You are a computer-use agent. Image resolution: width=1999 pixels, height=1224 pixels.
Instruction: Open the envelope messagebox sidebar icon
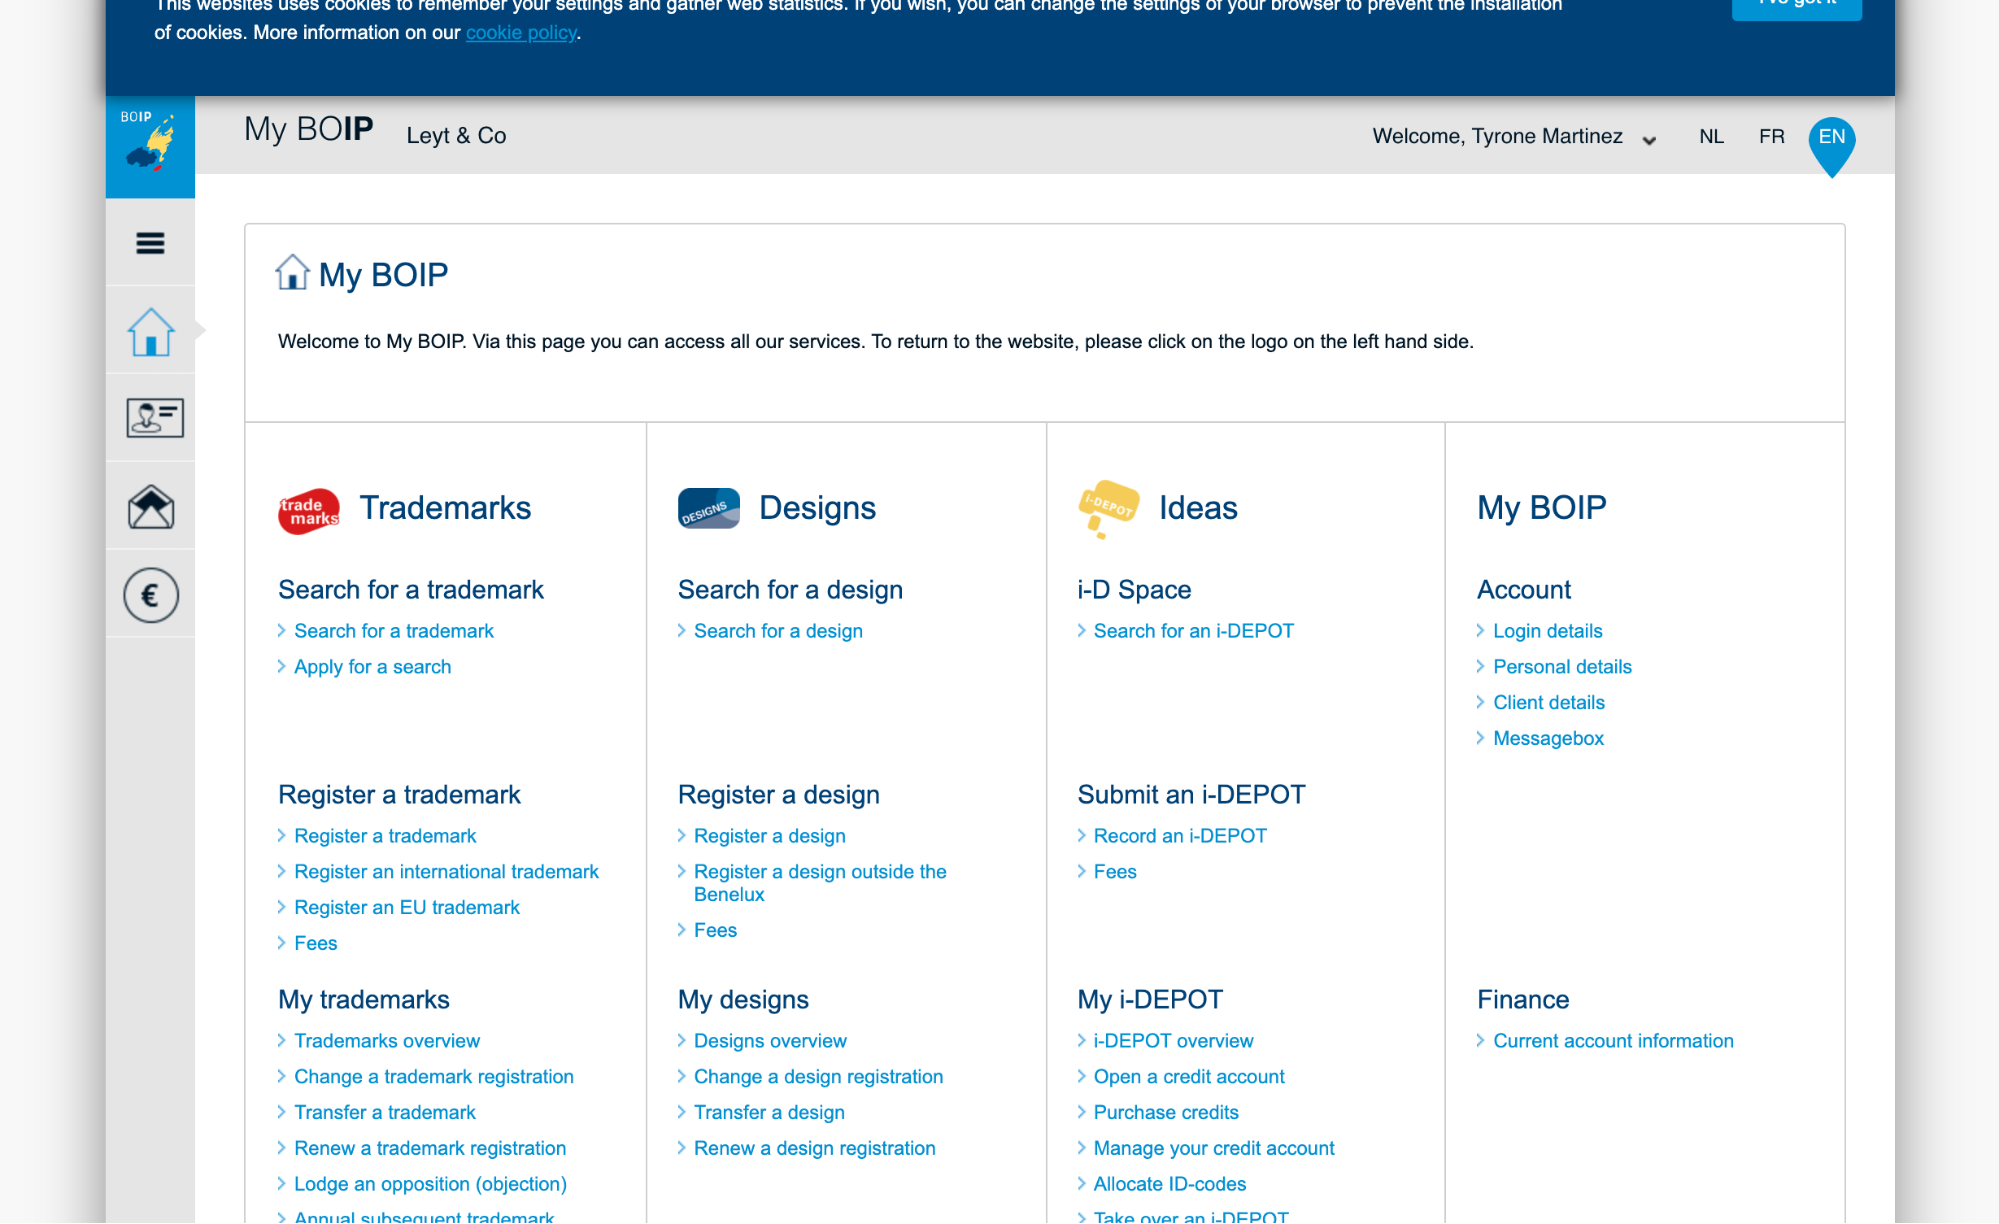pos(151,506)
